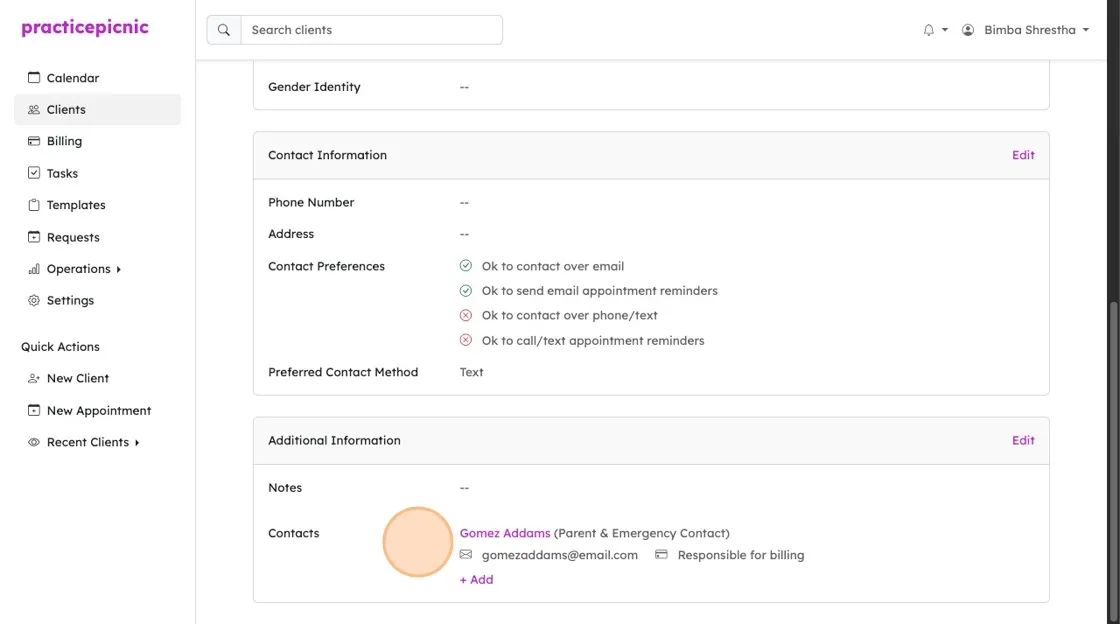Viewport: 1120px width, 624px height.
Task: Click the card icon by Responsible for billing
Action: pos(661,554)
